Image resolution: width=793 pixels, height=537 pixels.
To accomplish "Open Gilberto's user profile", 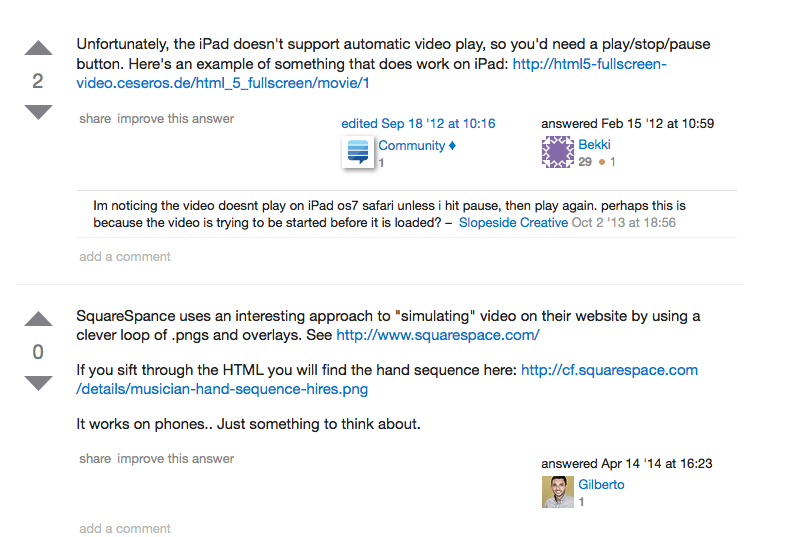I will tap(601, 485).
